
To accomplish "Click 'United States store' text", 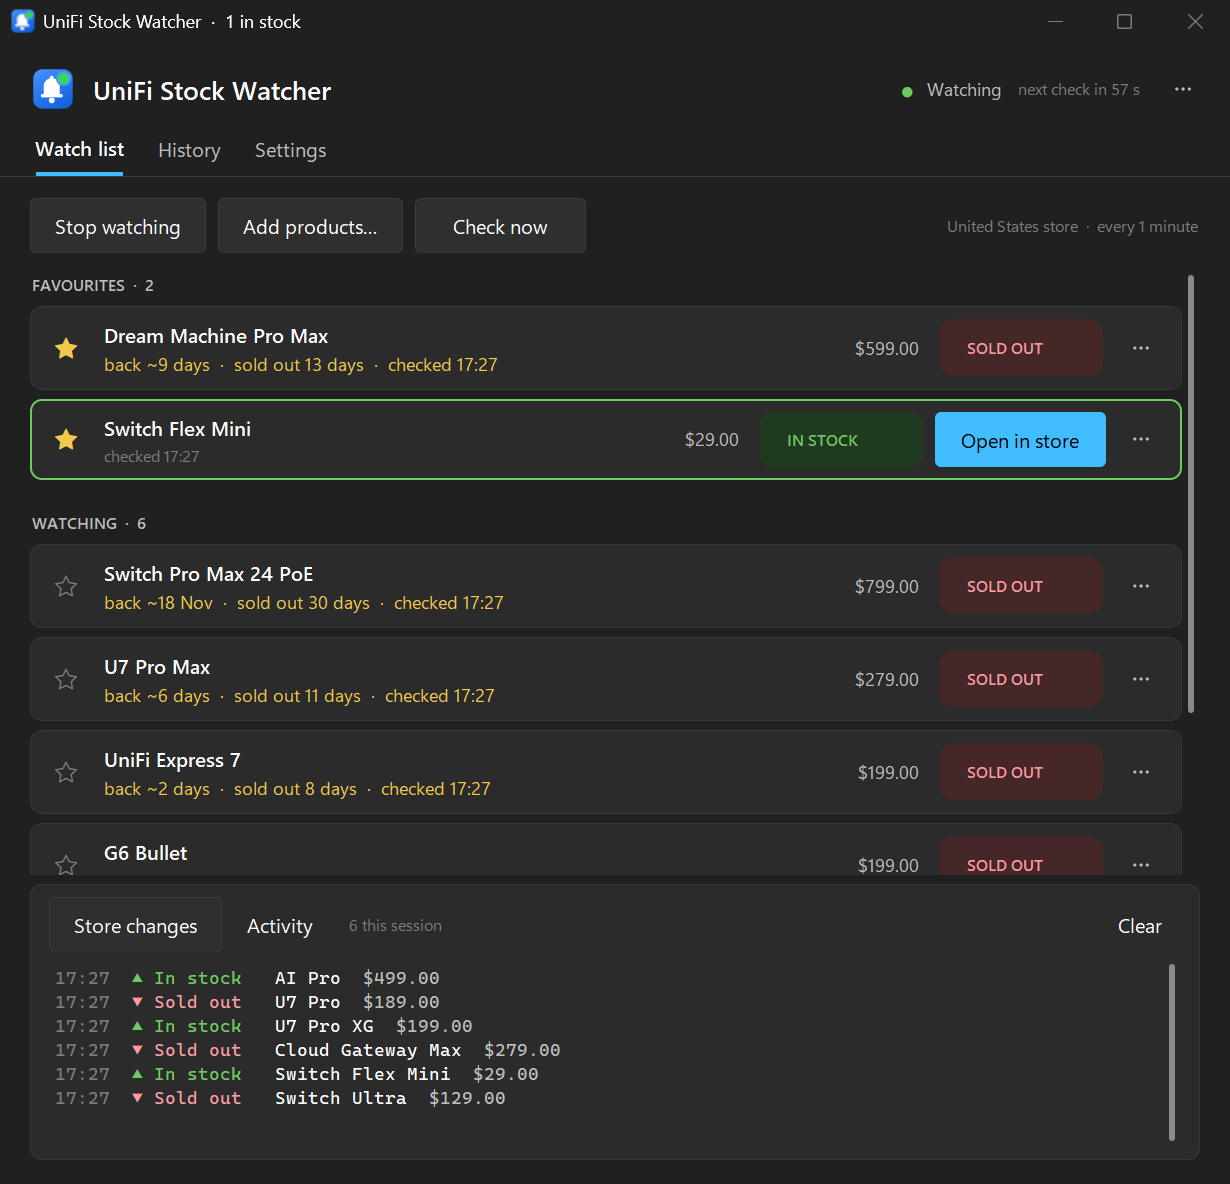I will (x=1012, y=227).
